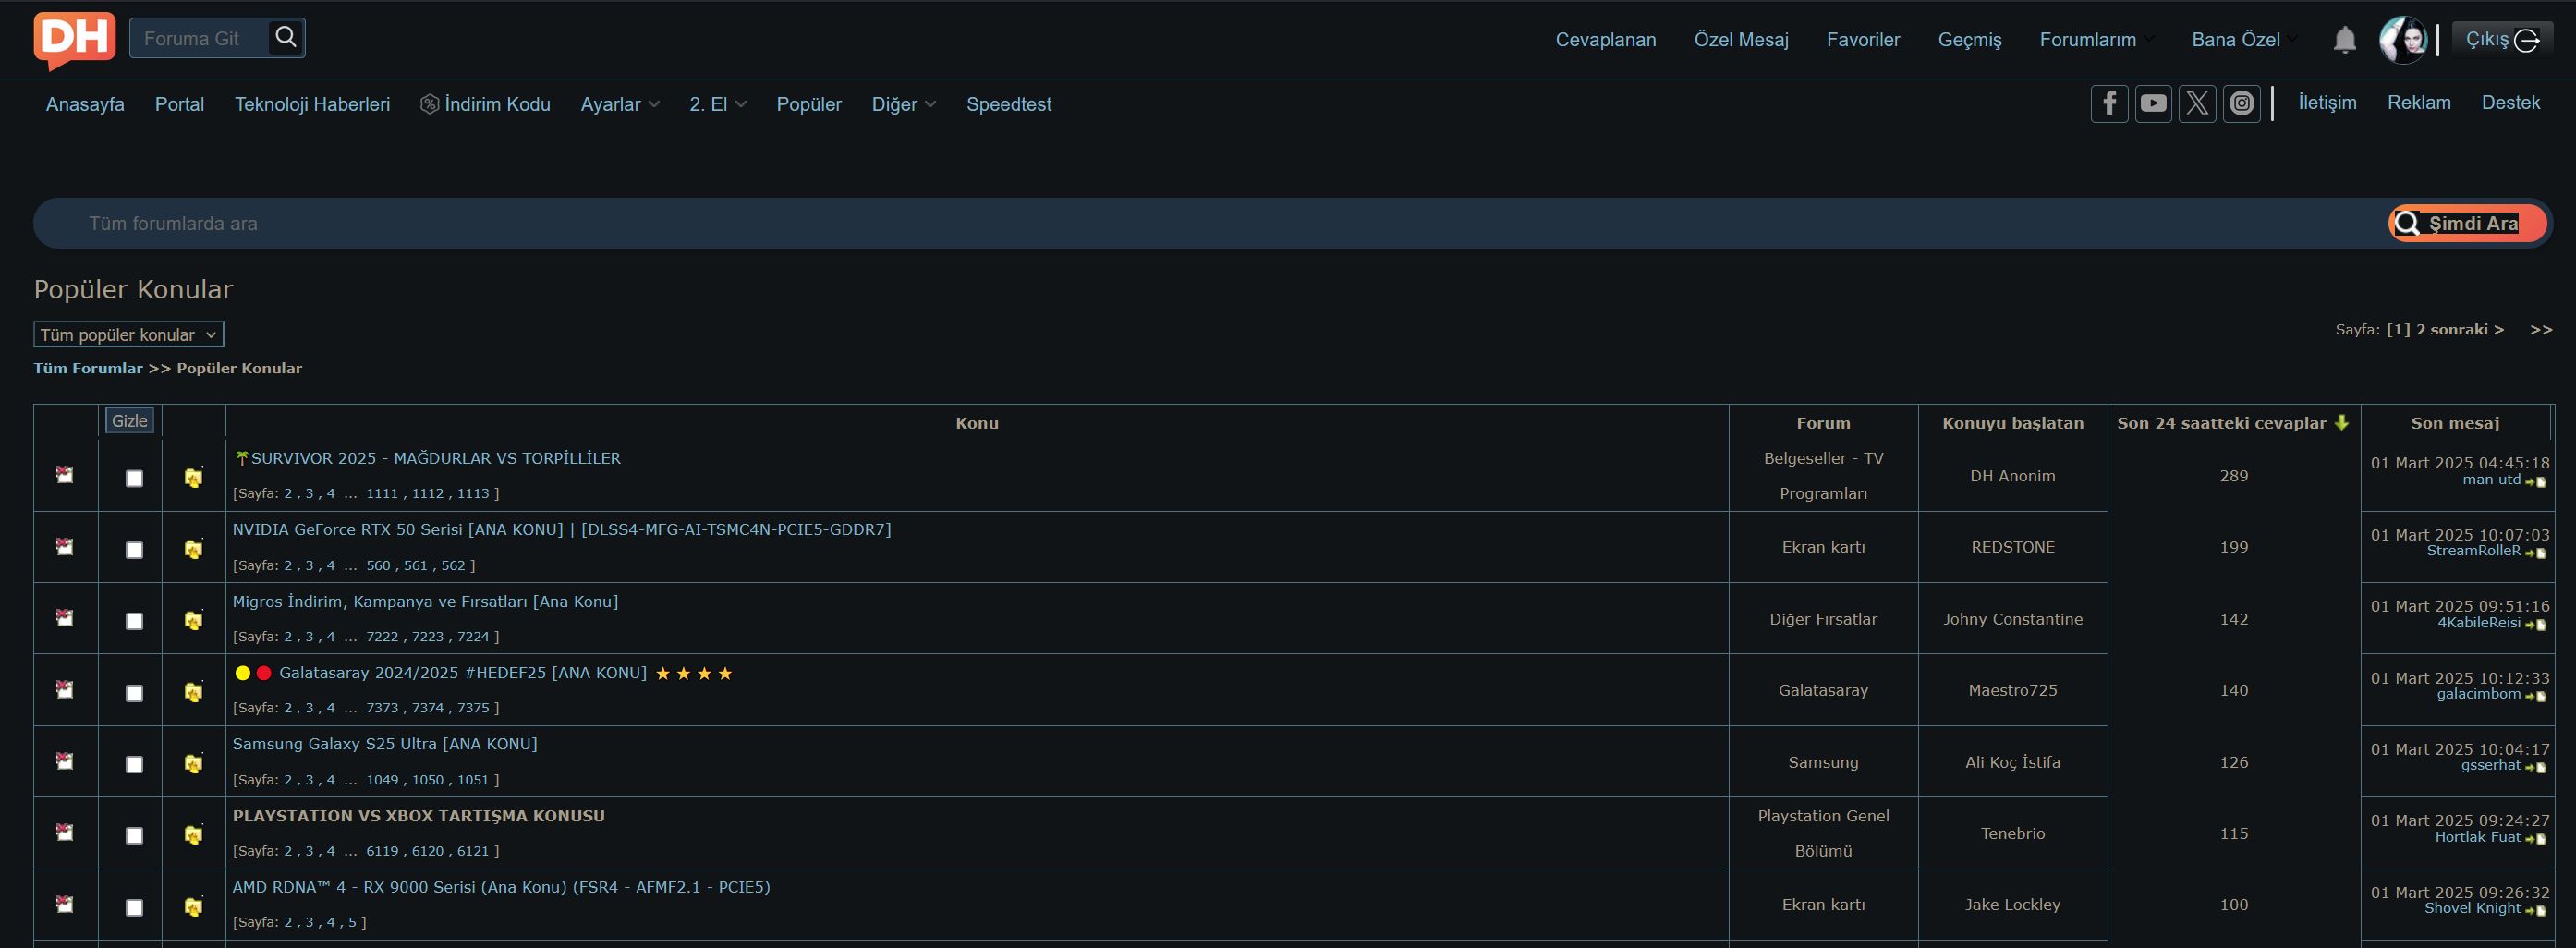Go to last post by man utd
The width and height of the screenshot is (2576, 948).
[2535, 482]
